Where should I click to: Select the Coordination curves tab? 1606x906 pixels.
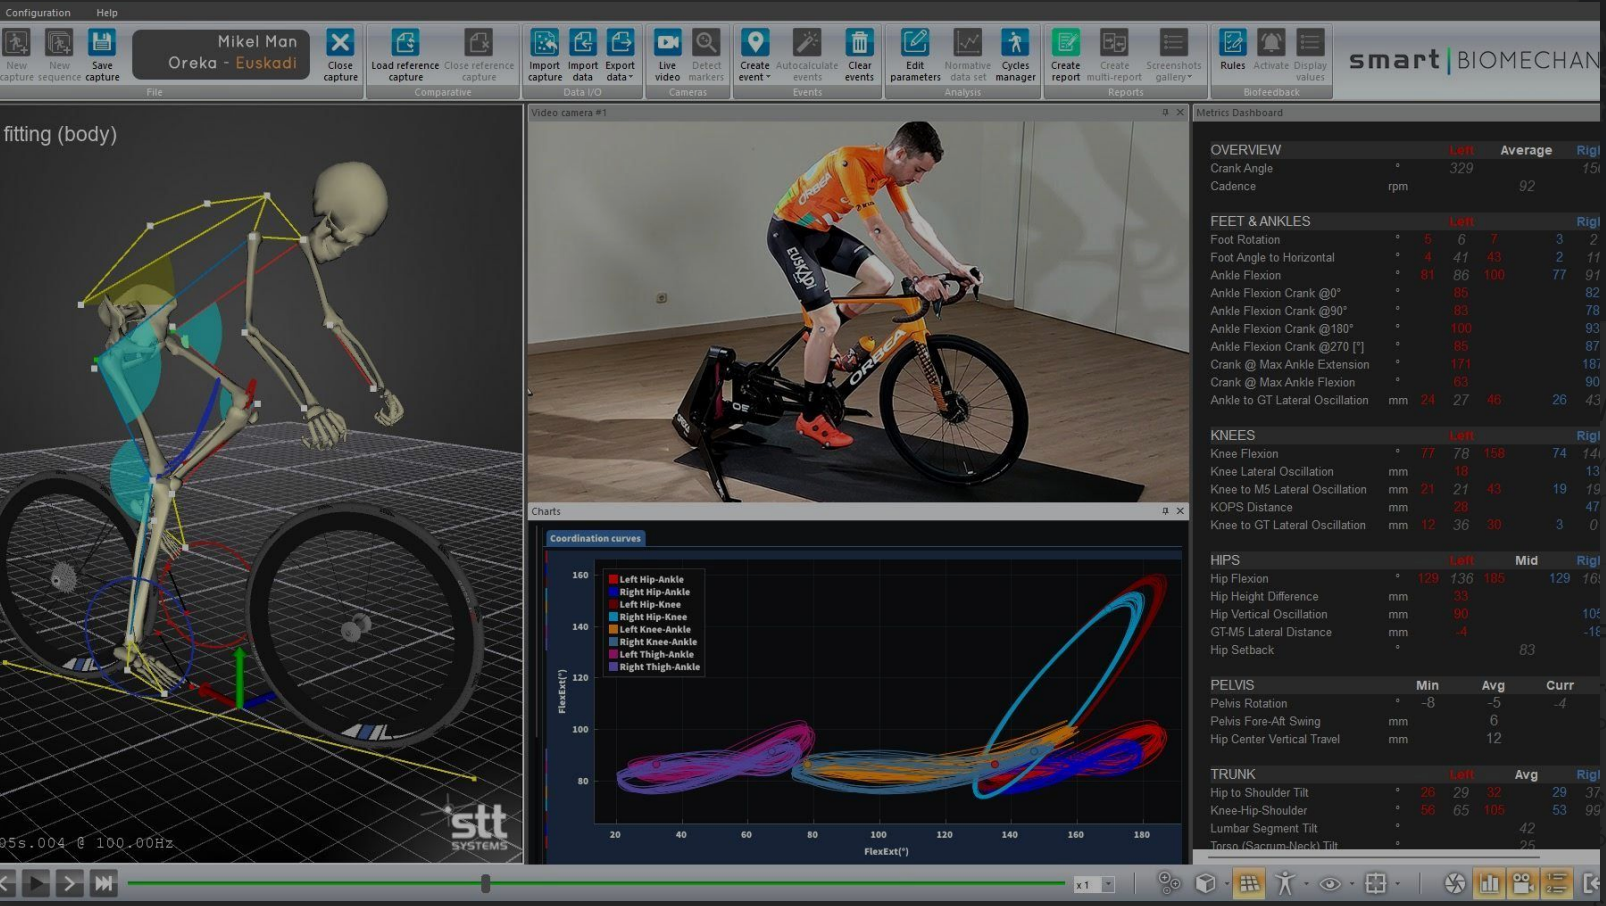click(x=595, y=538)
